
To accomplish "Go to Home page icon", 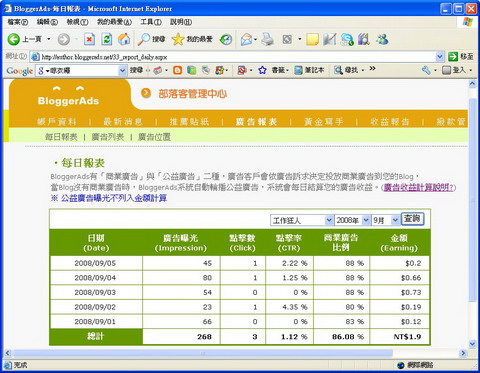I will click(x=124, y=39).
